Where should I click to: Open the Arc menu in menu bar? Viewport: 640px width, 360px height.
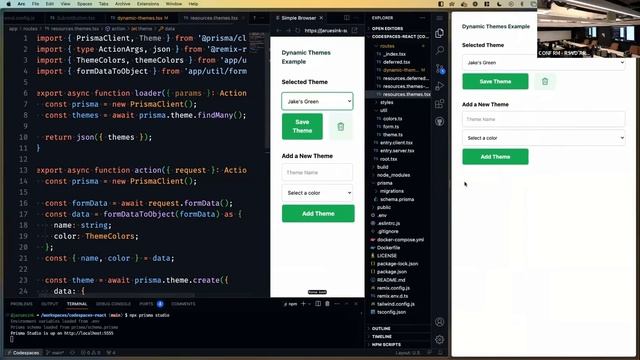point(21,4)
